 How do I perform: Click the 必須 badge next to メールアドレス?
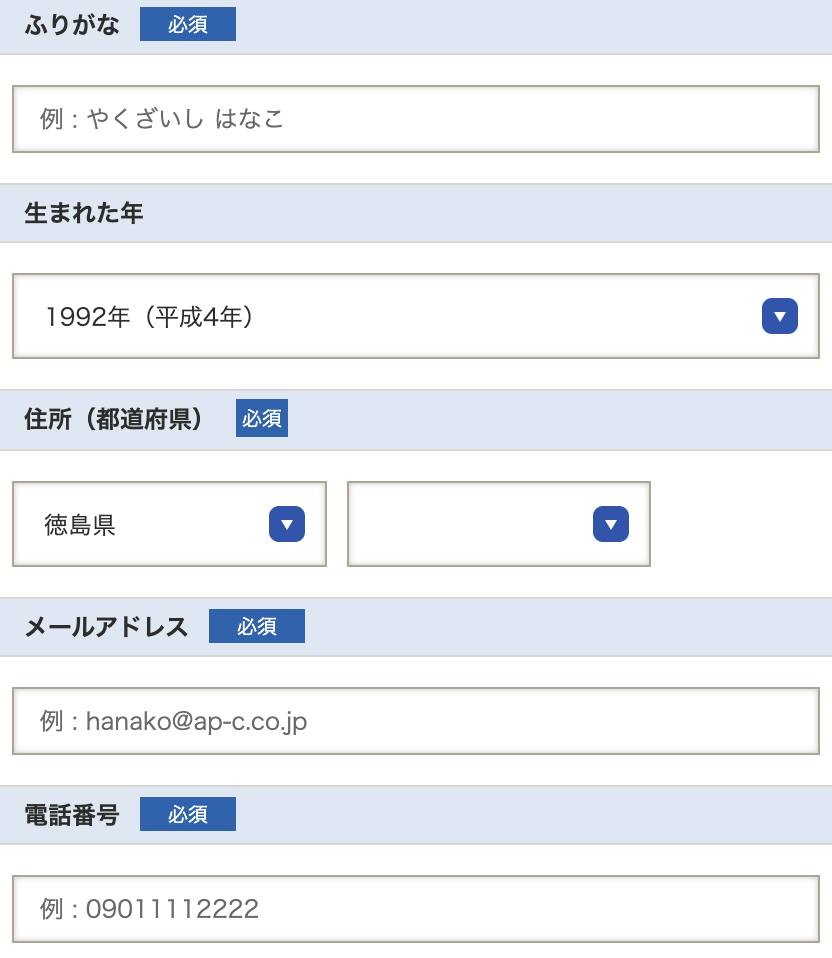point(257,627)
